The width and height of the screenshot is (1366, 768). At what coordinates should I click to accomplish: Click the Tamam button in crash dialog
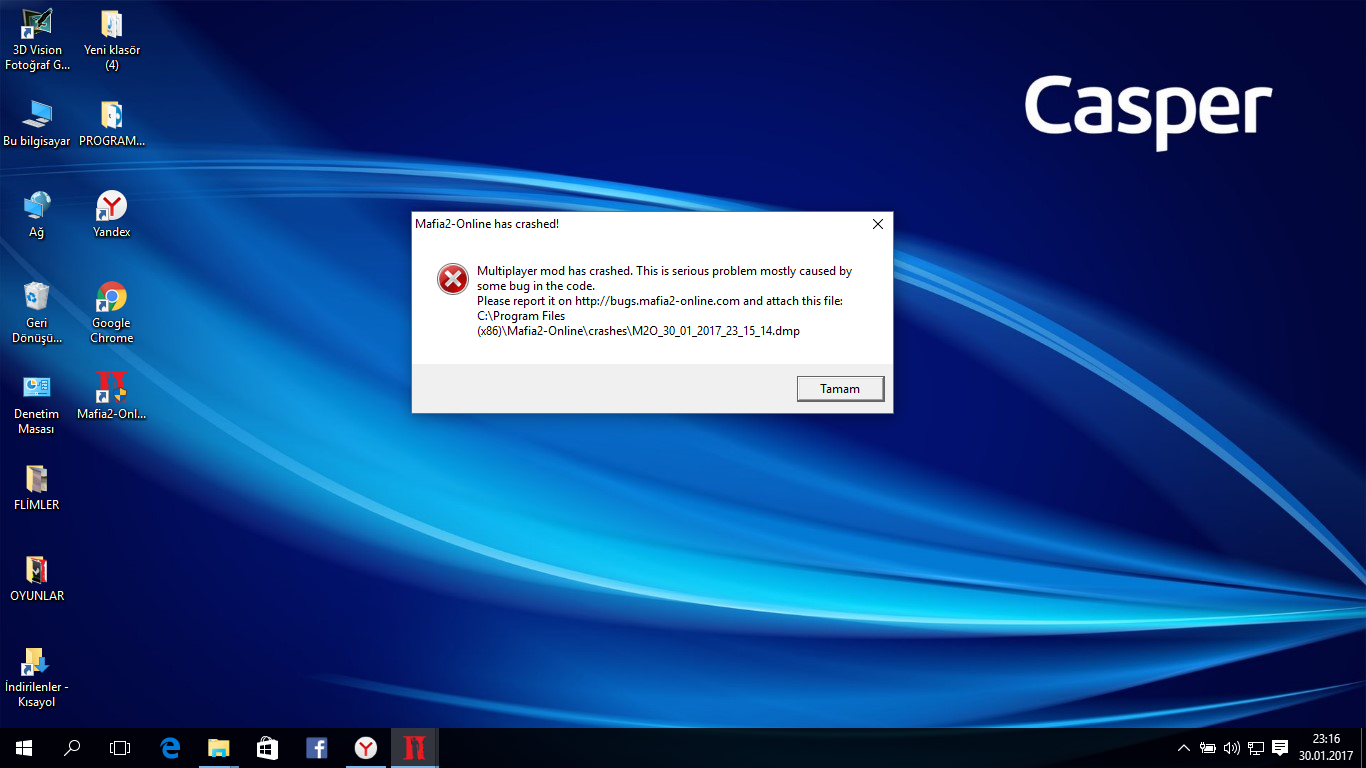click(840, 388)
